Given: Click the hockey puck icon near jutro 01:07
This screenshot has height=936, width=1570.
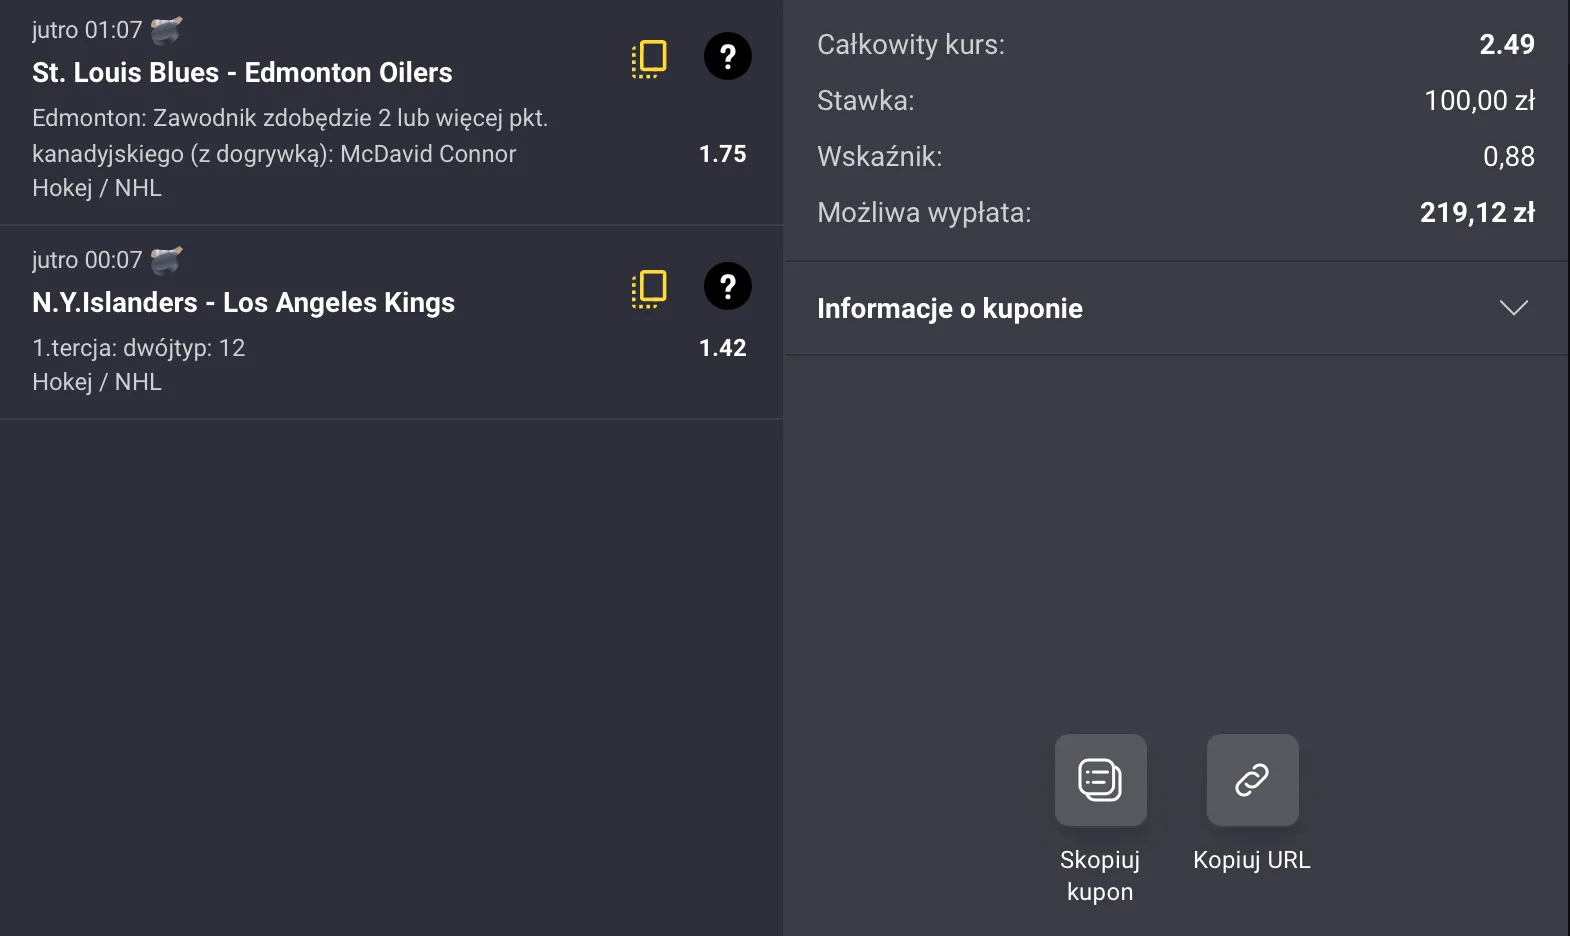Looking at the screenshot, I should click(163, 28).
